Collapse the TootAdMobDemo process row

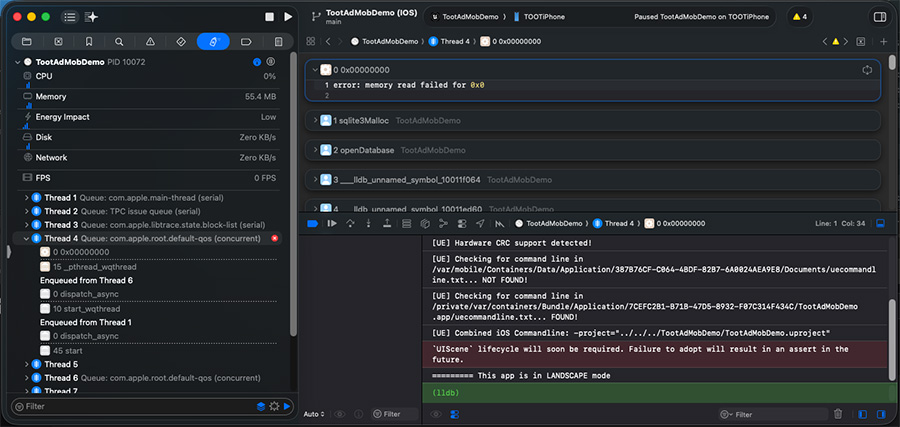[17, 62]
